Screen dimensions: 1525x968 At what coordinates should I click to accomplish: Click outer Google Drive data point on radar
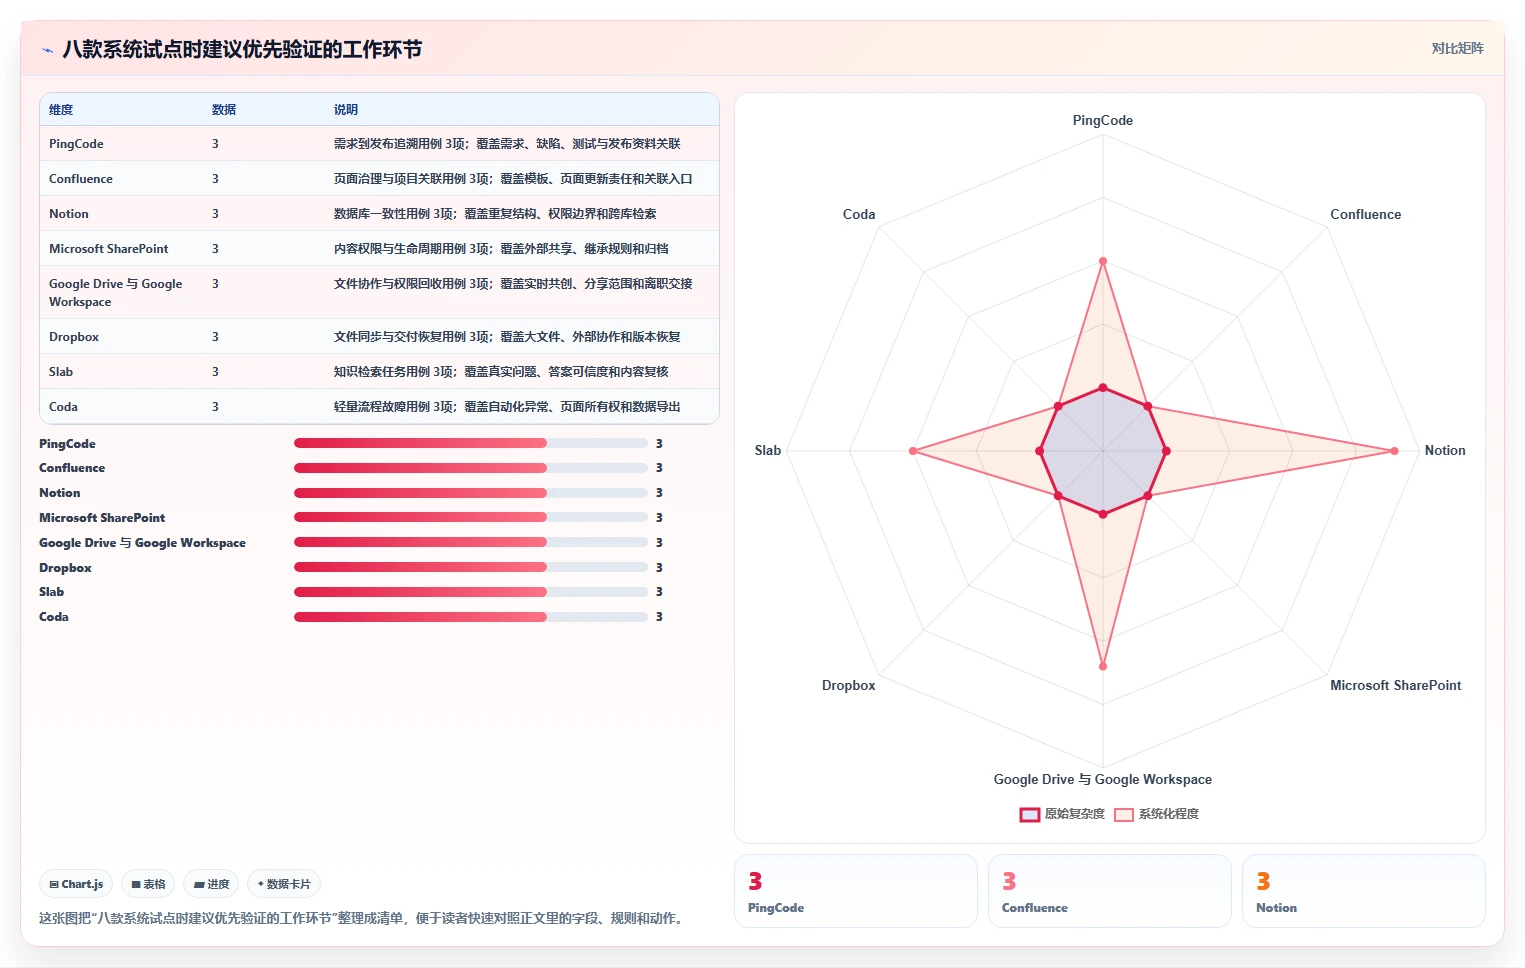click(x=1103, y=666)
